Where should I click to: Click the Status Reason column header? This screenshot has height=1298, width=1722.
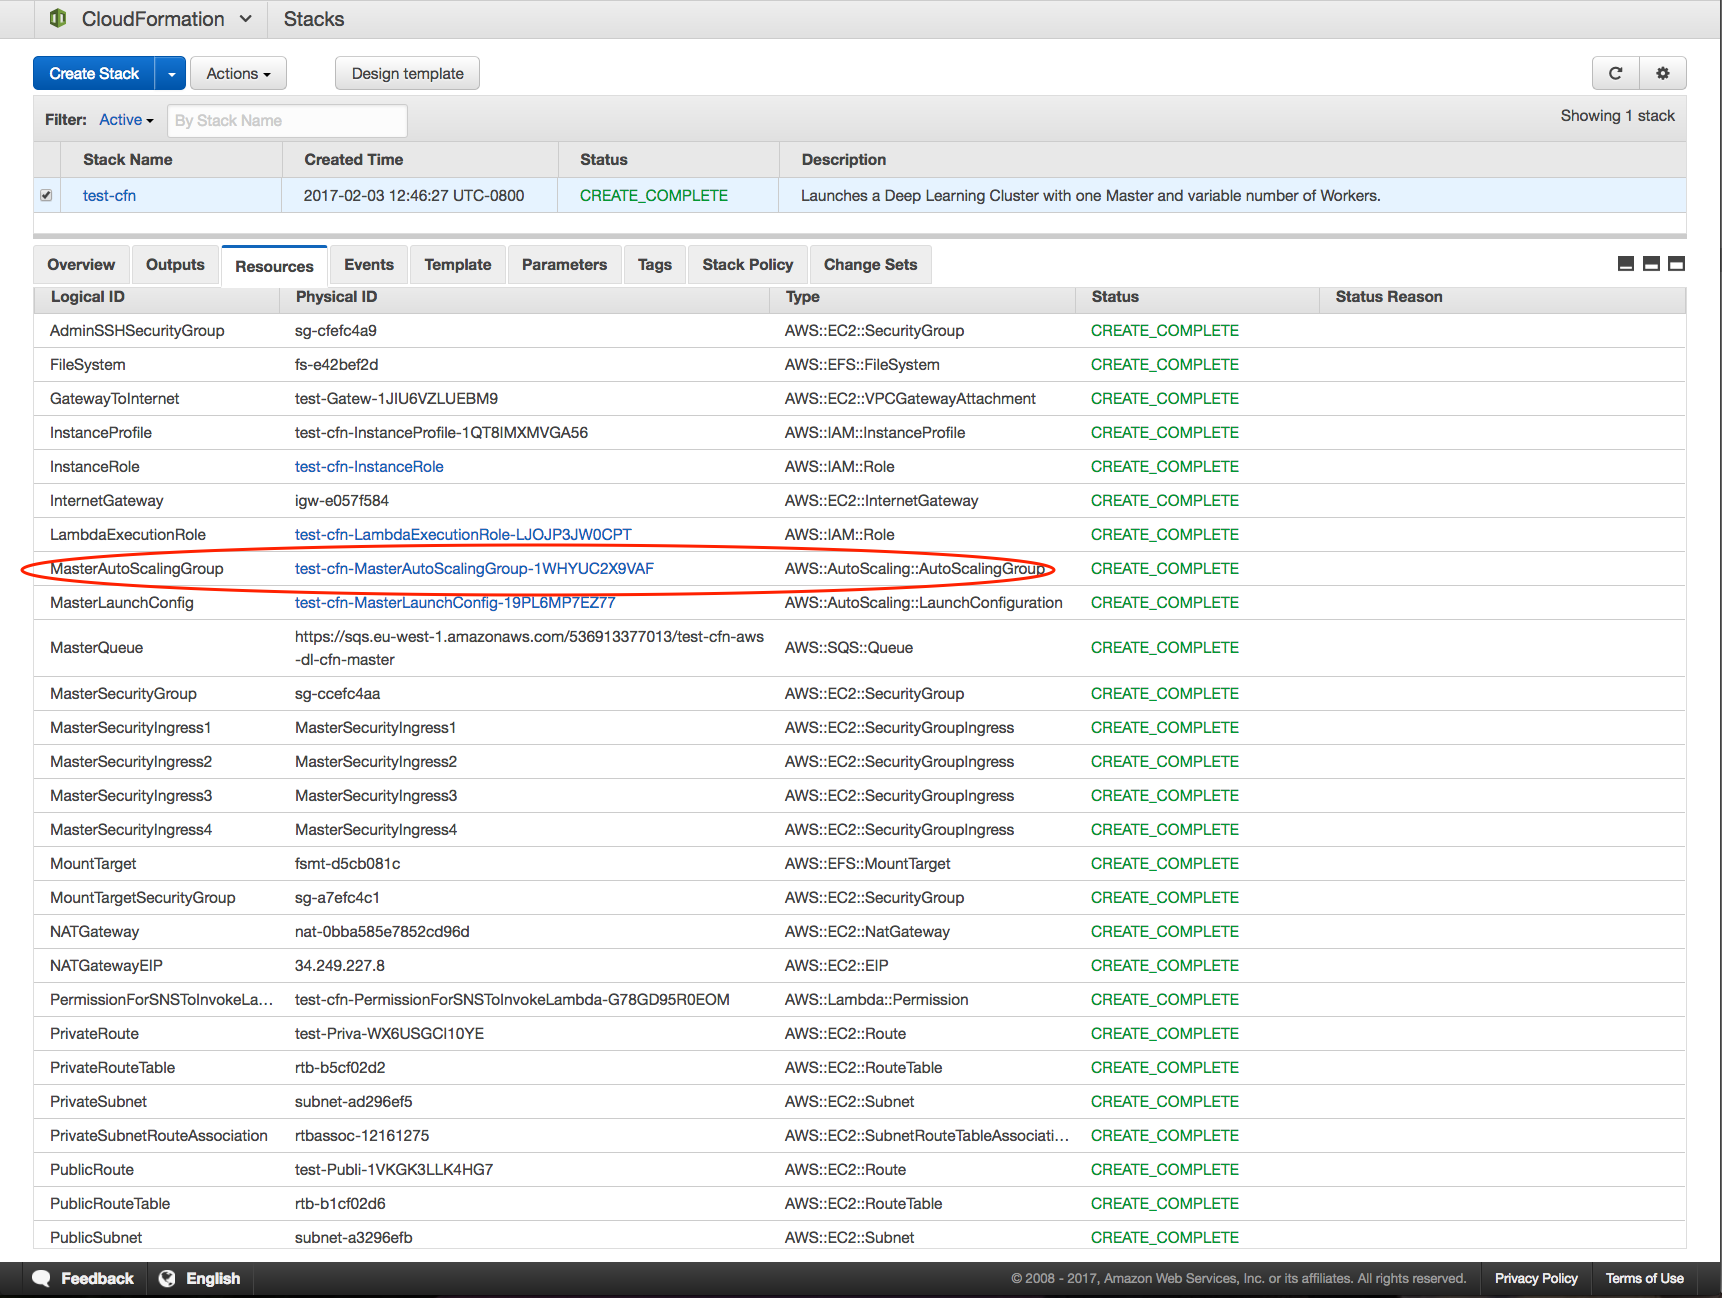pos(1389,297)
